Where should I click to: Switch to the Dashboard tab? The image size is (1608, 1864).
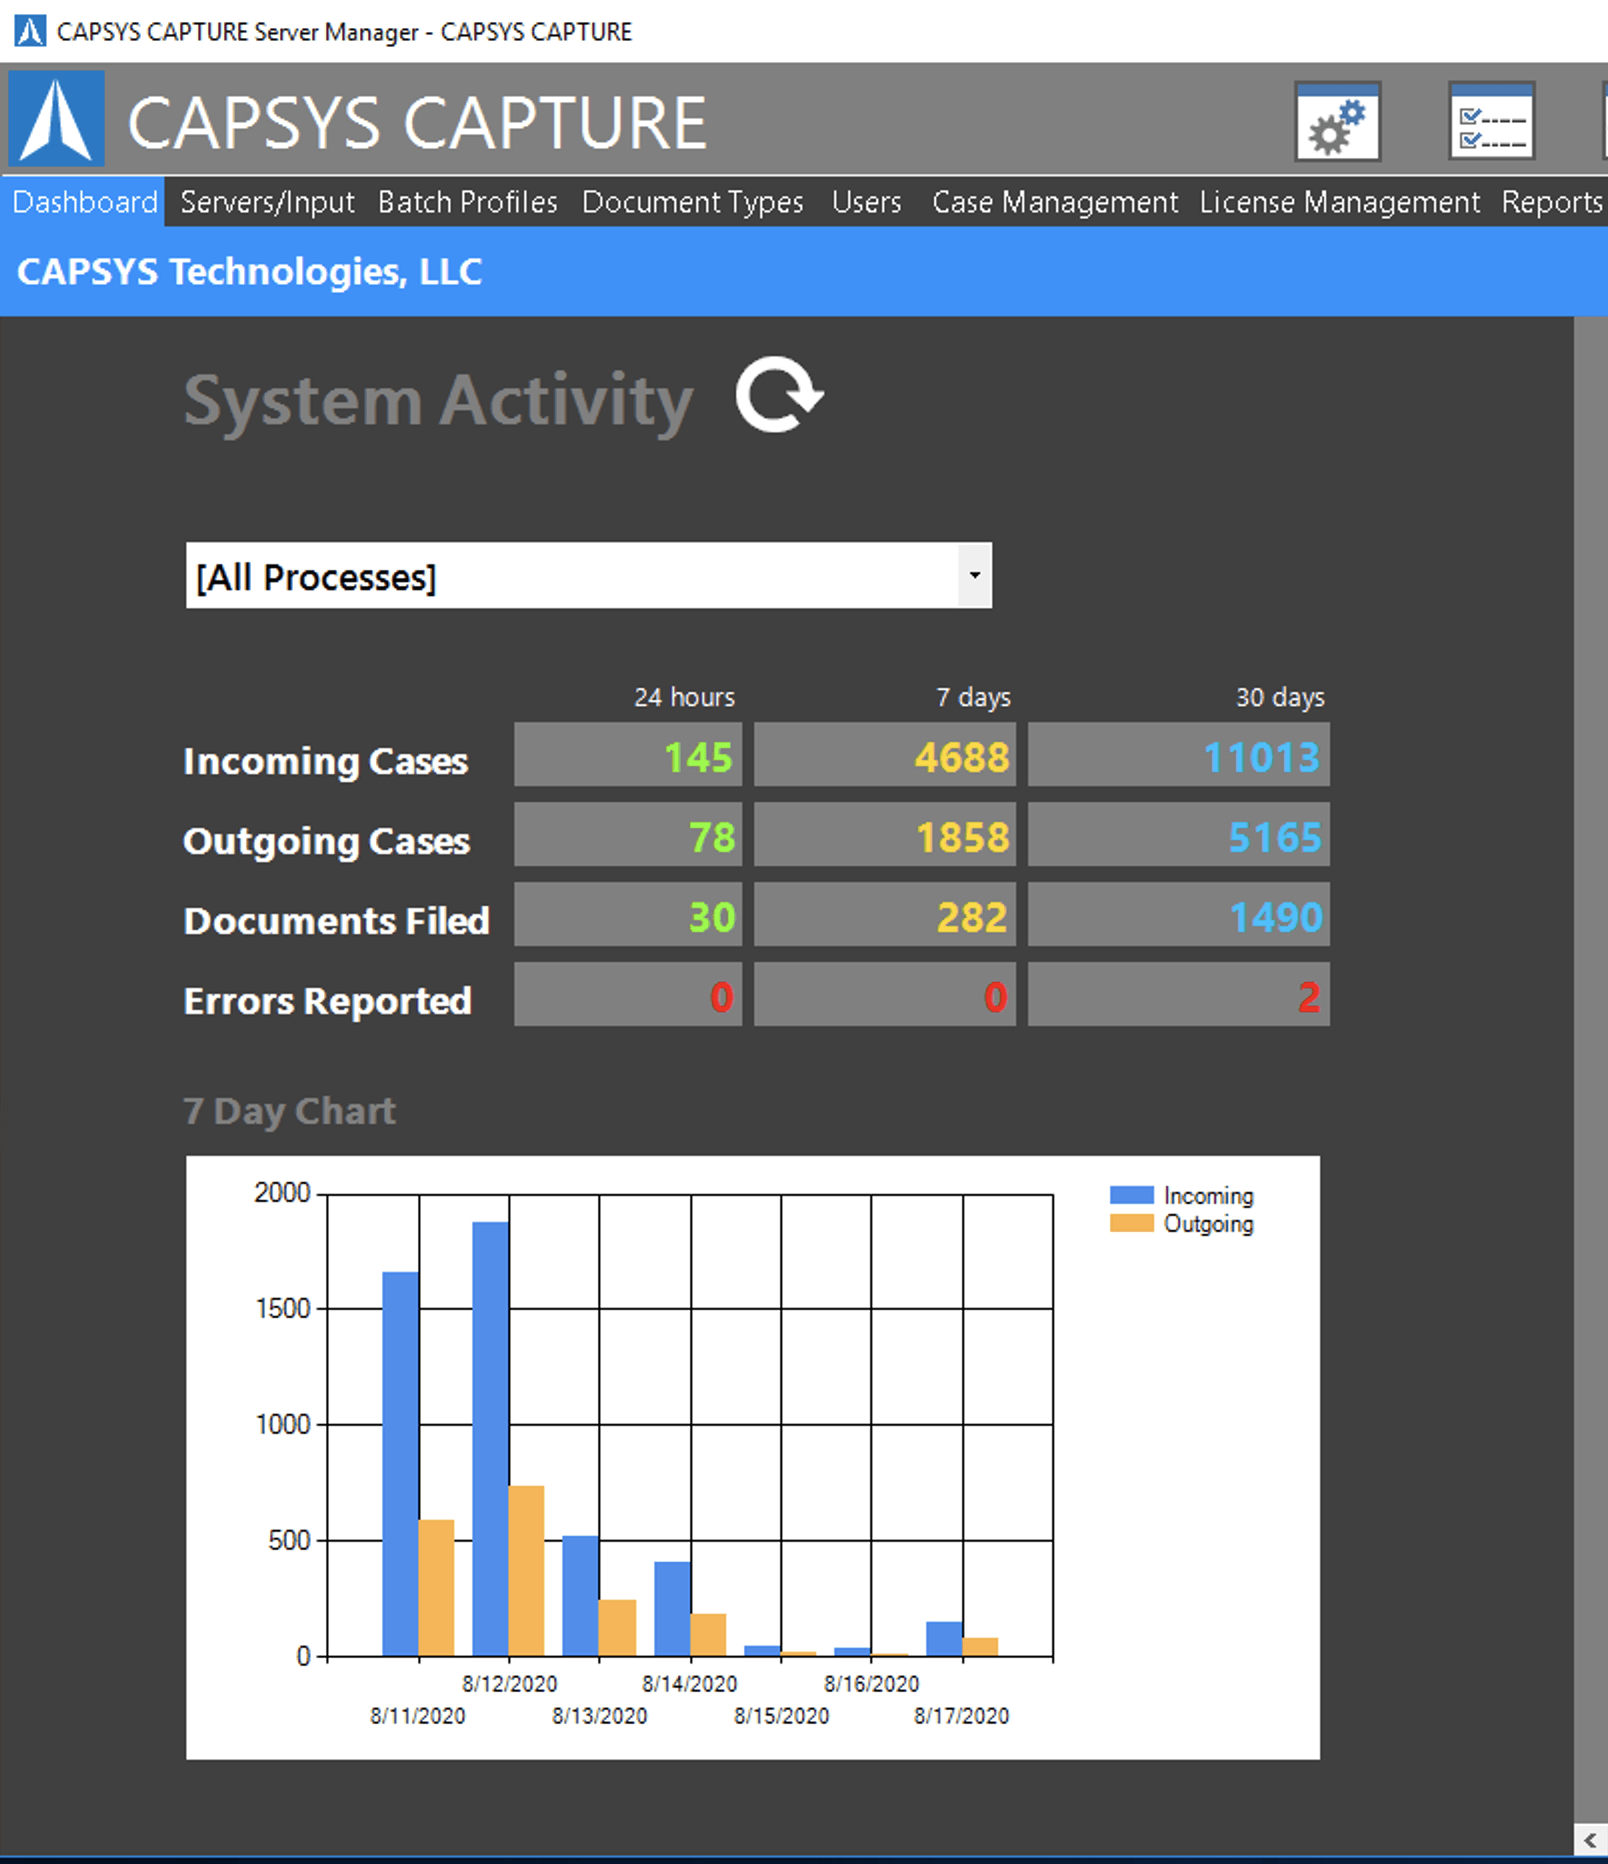point(84,202)
